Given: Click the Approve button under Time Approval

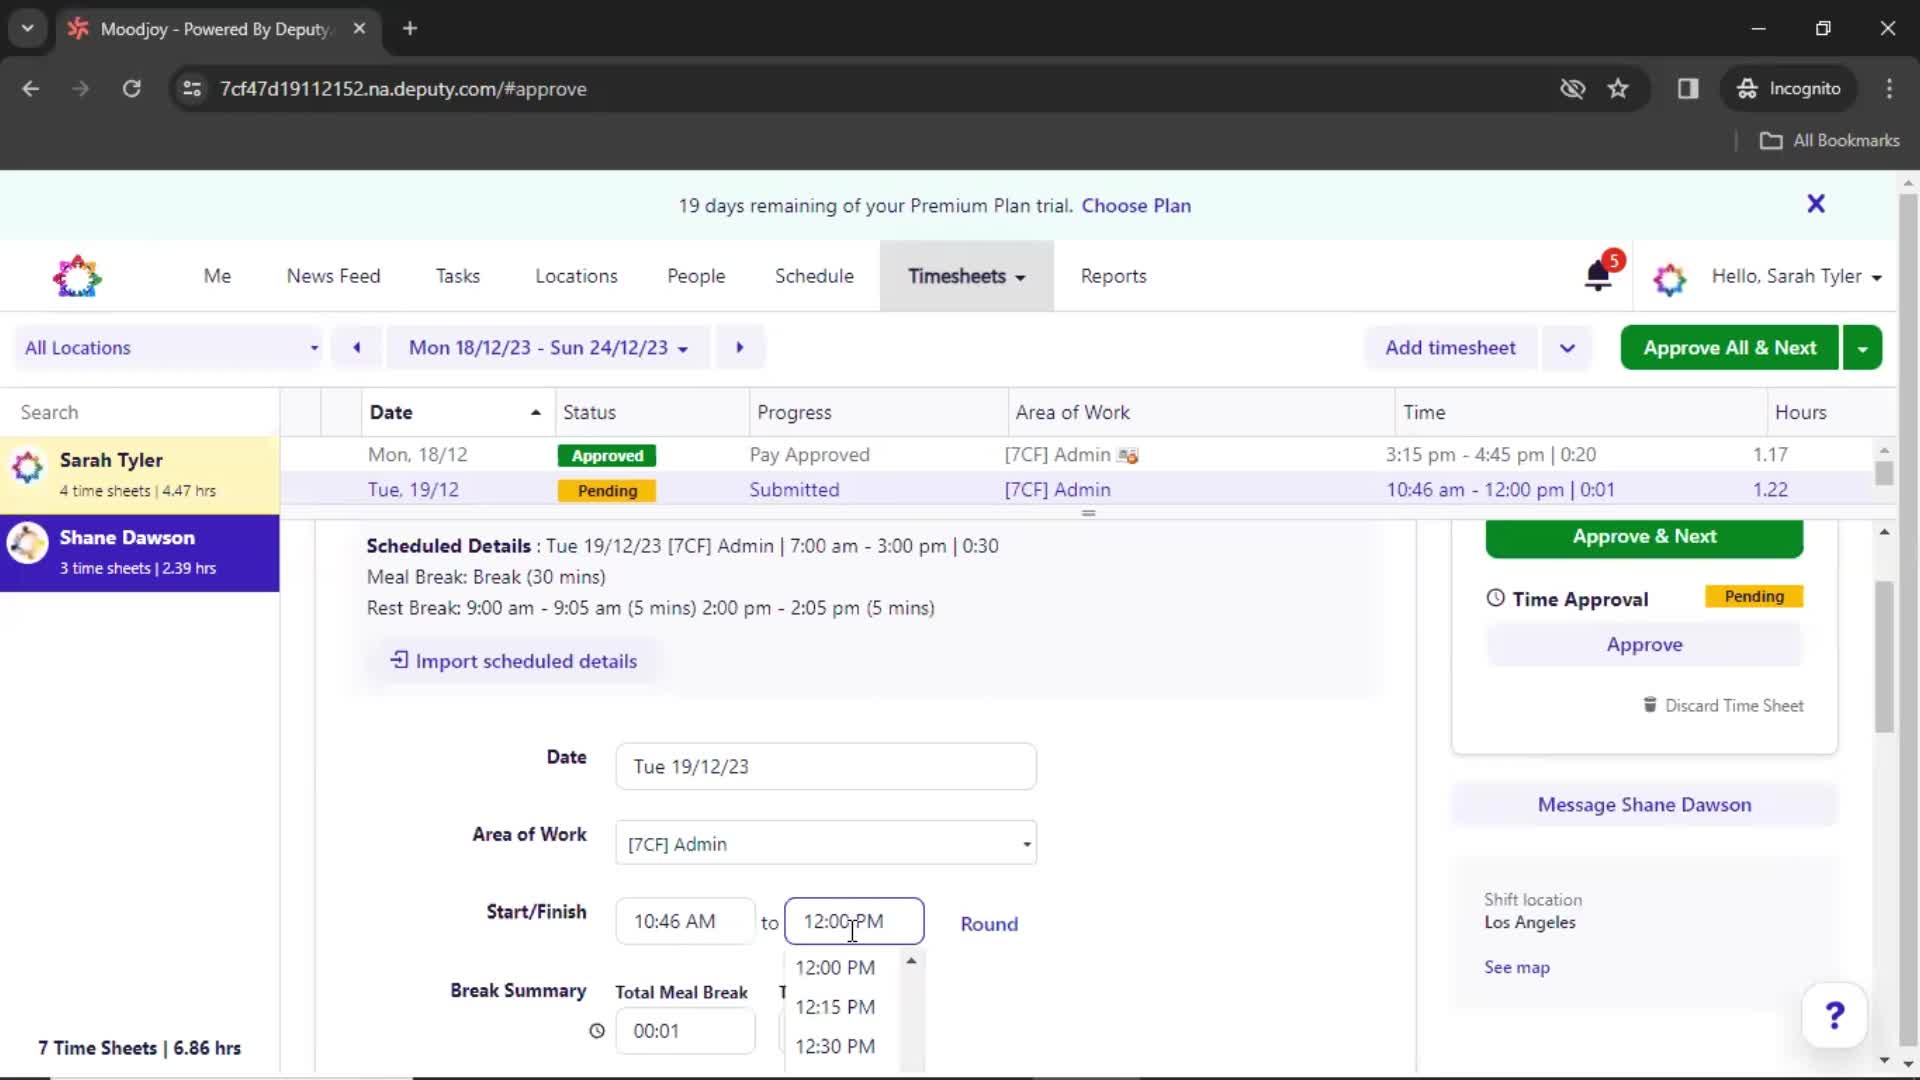Looking at the screenshot, I should point(1644,645).
